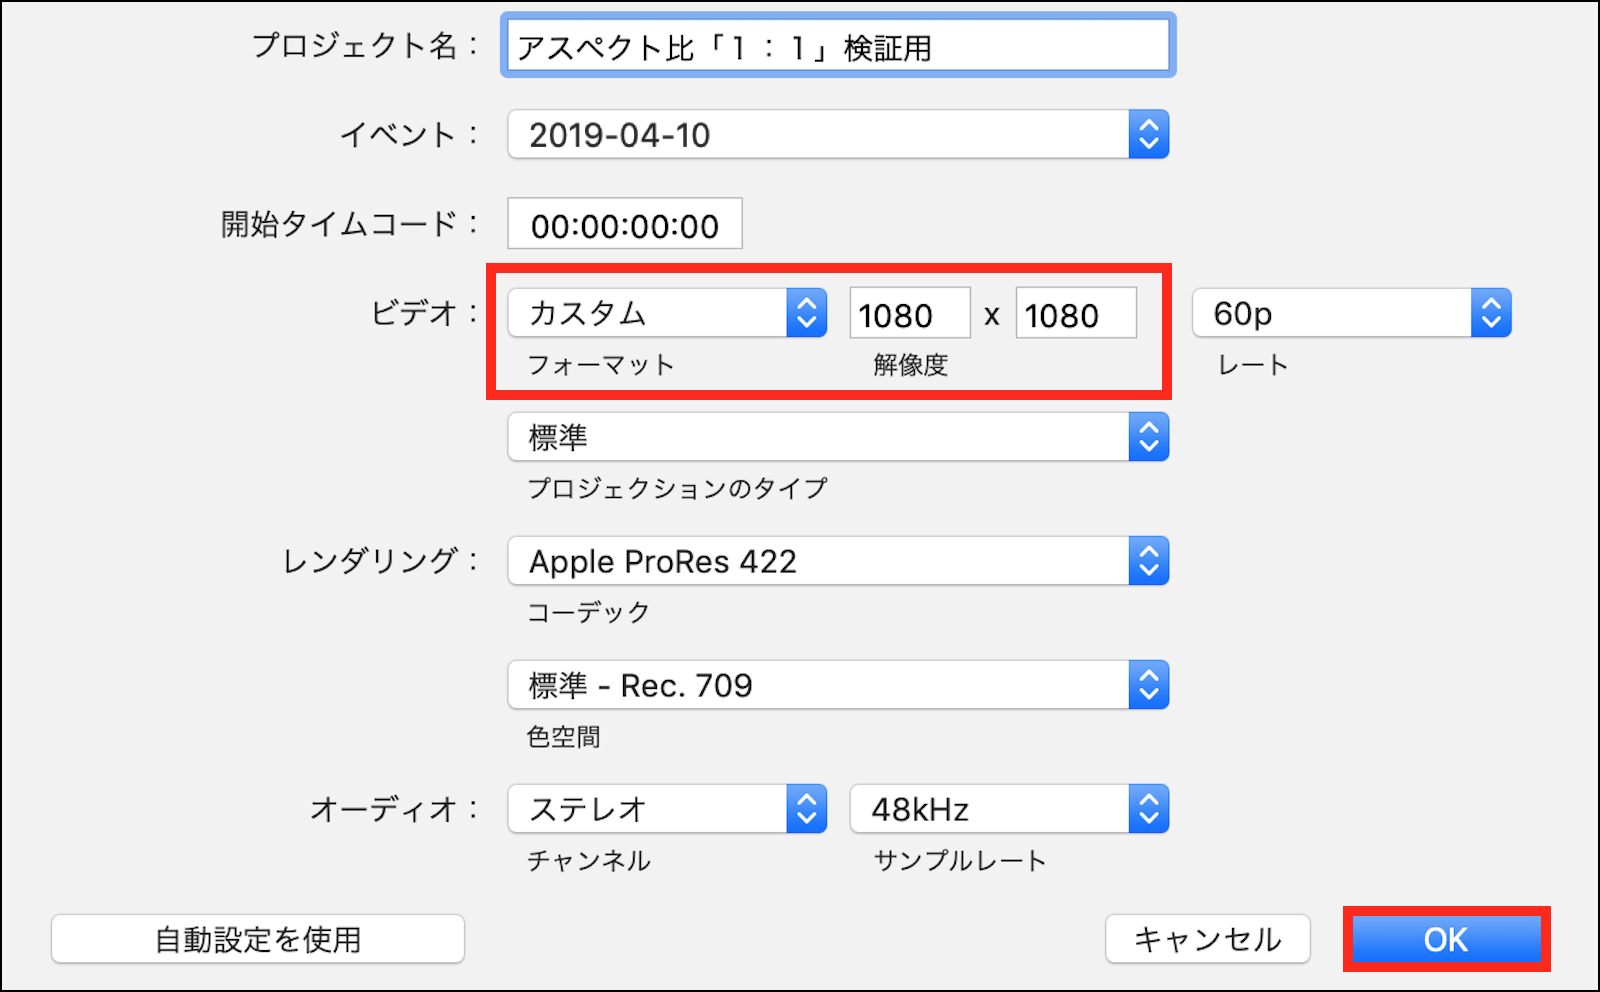Click the 自動設定を使用 button

coord(258,939)
